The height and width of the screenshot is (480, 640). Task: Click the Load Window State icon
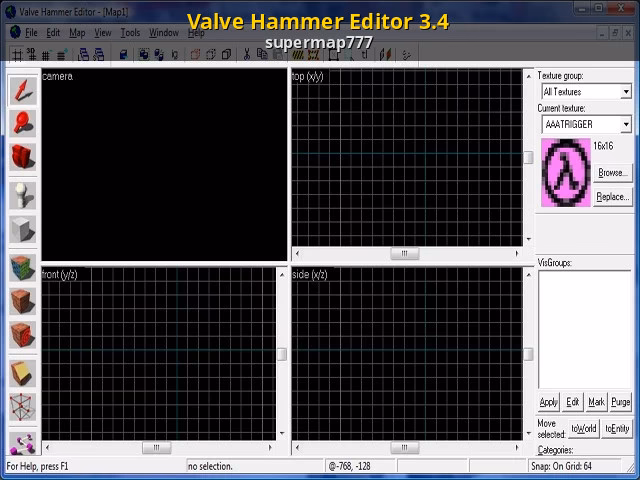tap(83, 54)
